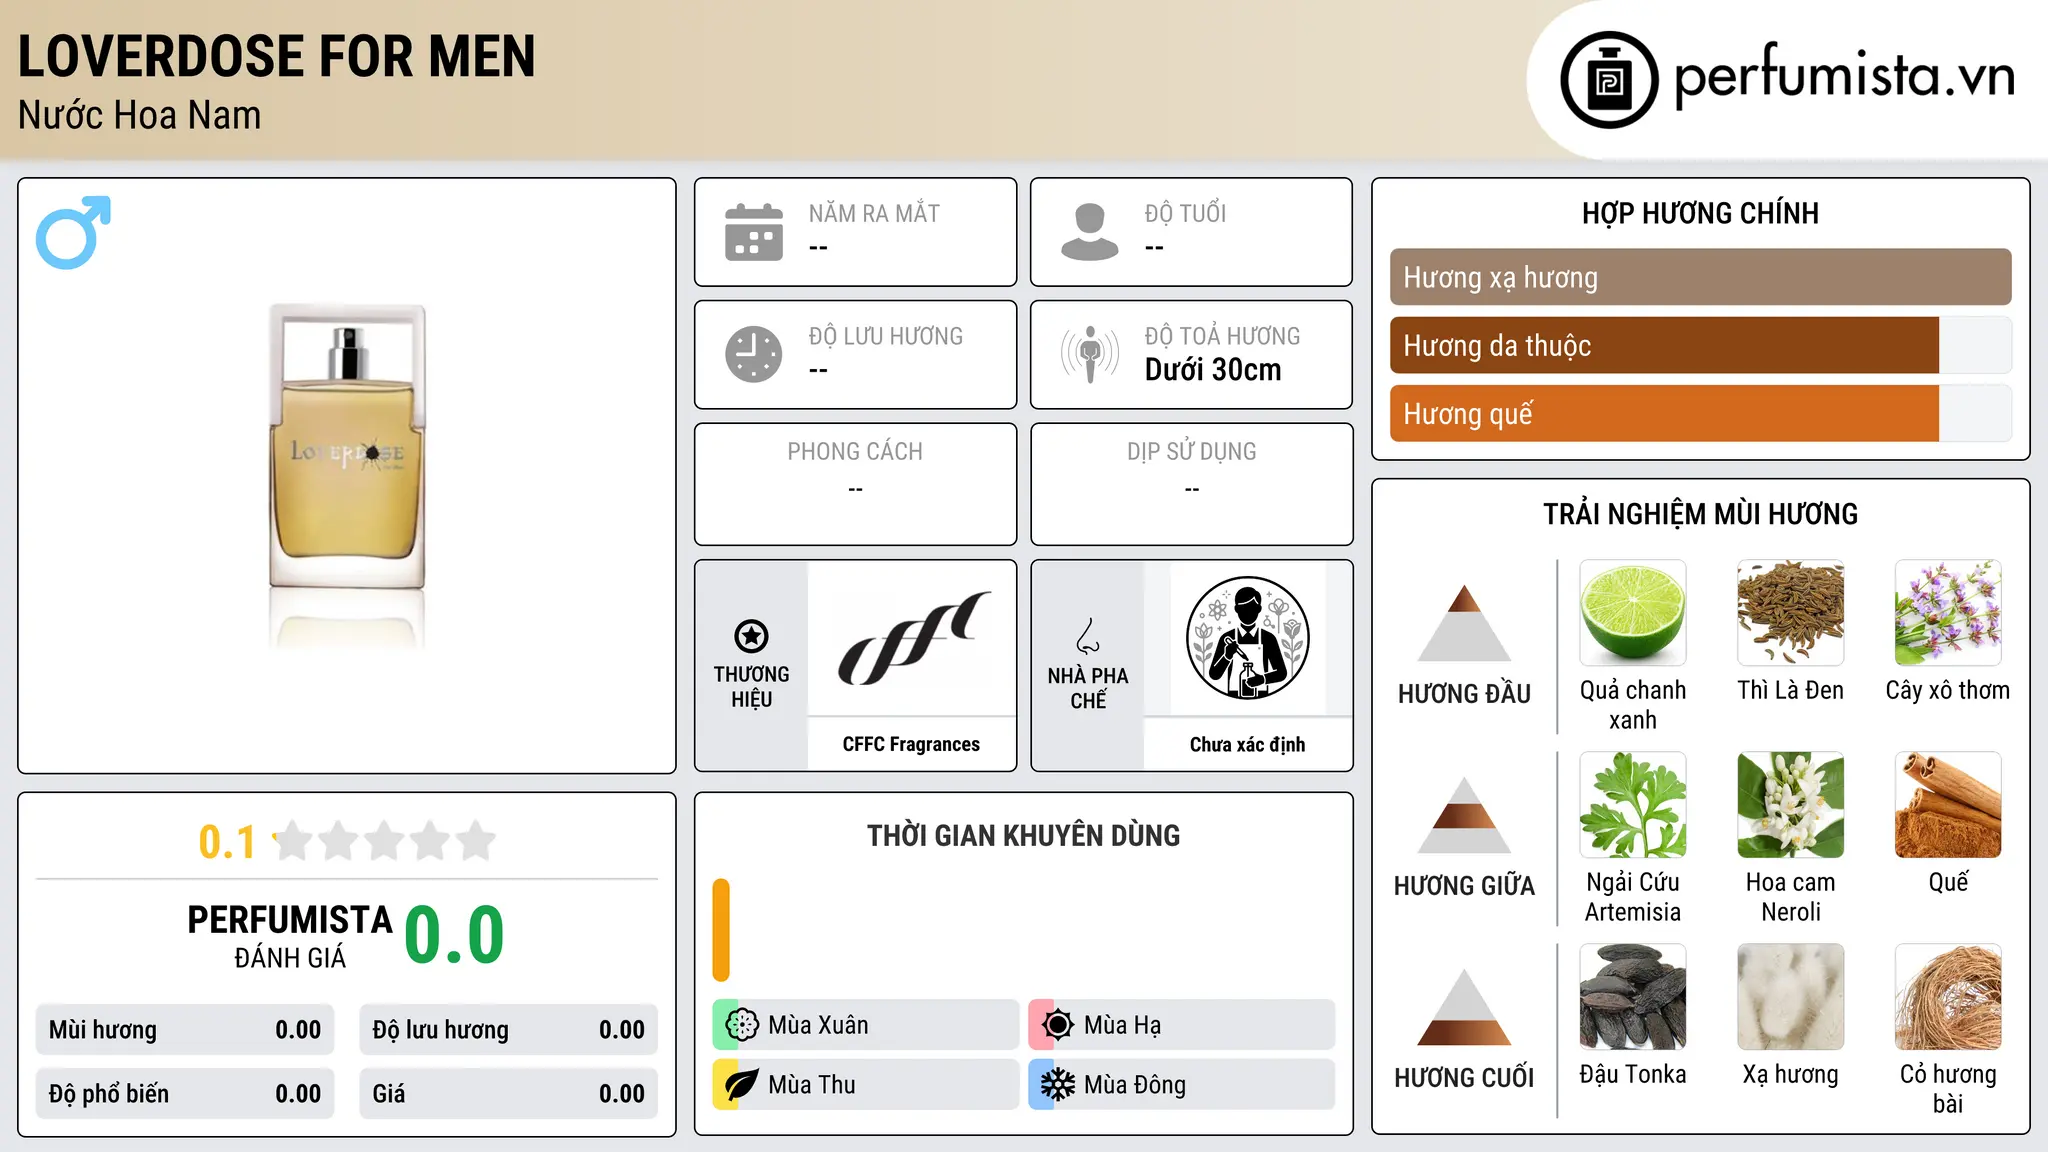Select the Đậu Tonka note image
Viewport: 2048px width, 1152px height.
pos(1633,997)
